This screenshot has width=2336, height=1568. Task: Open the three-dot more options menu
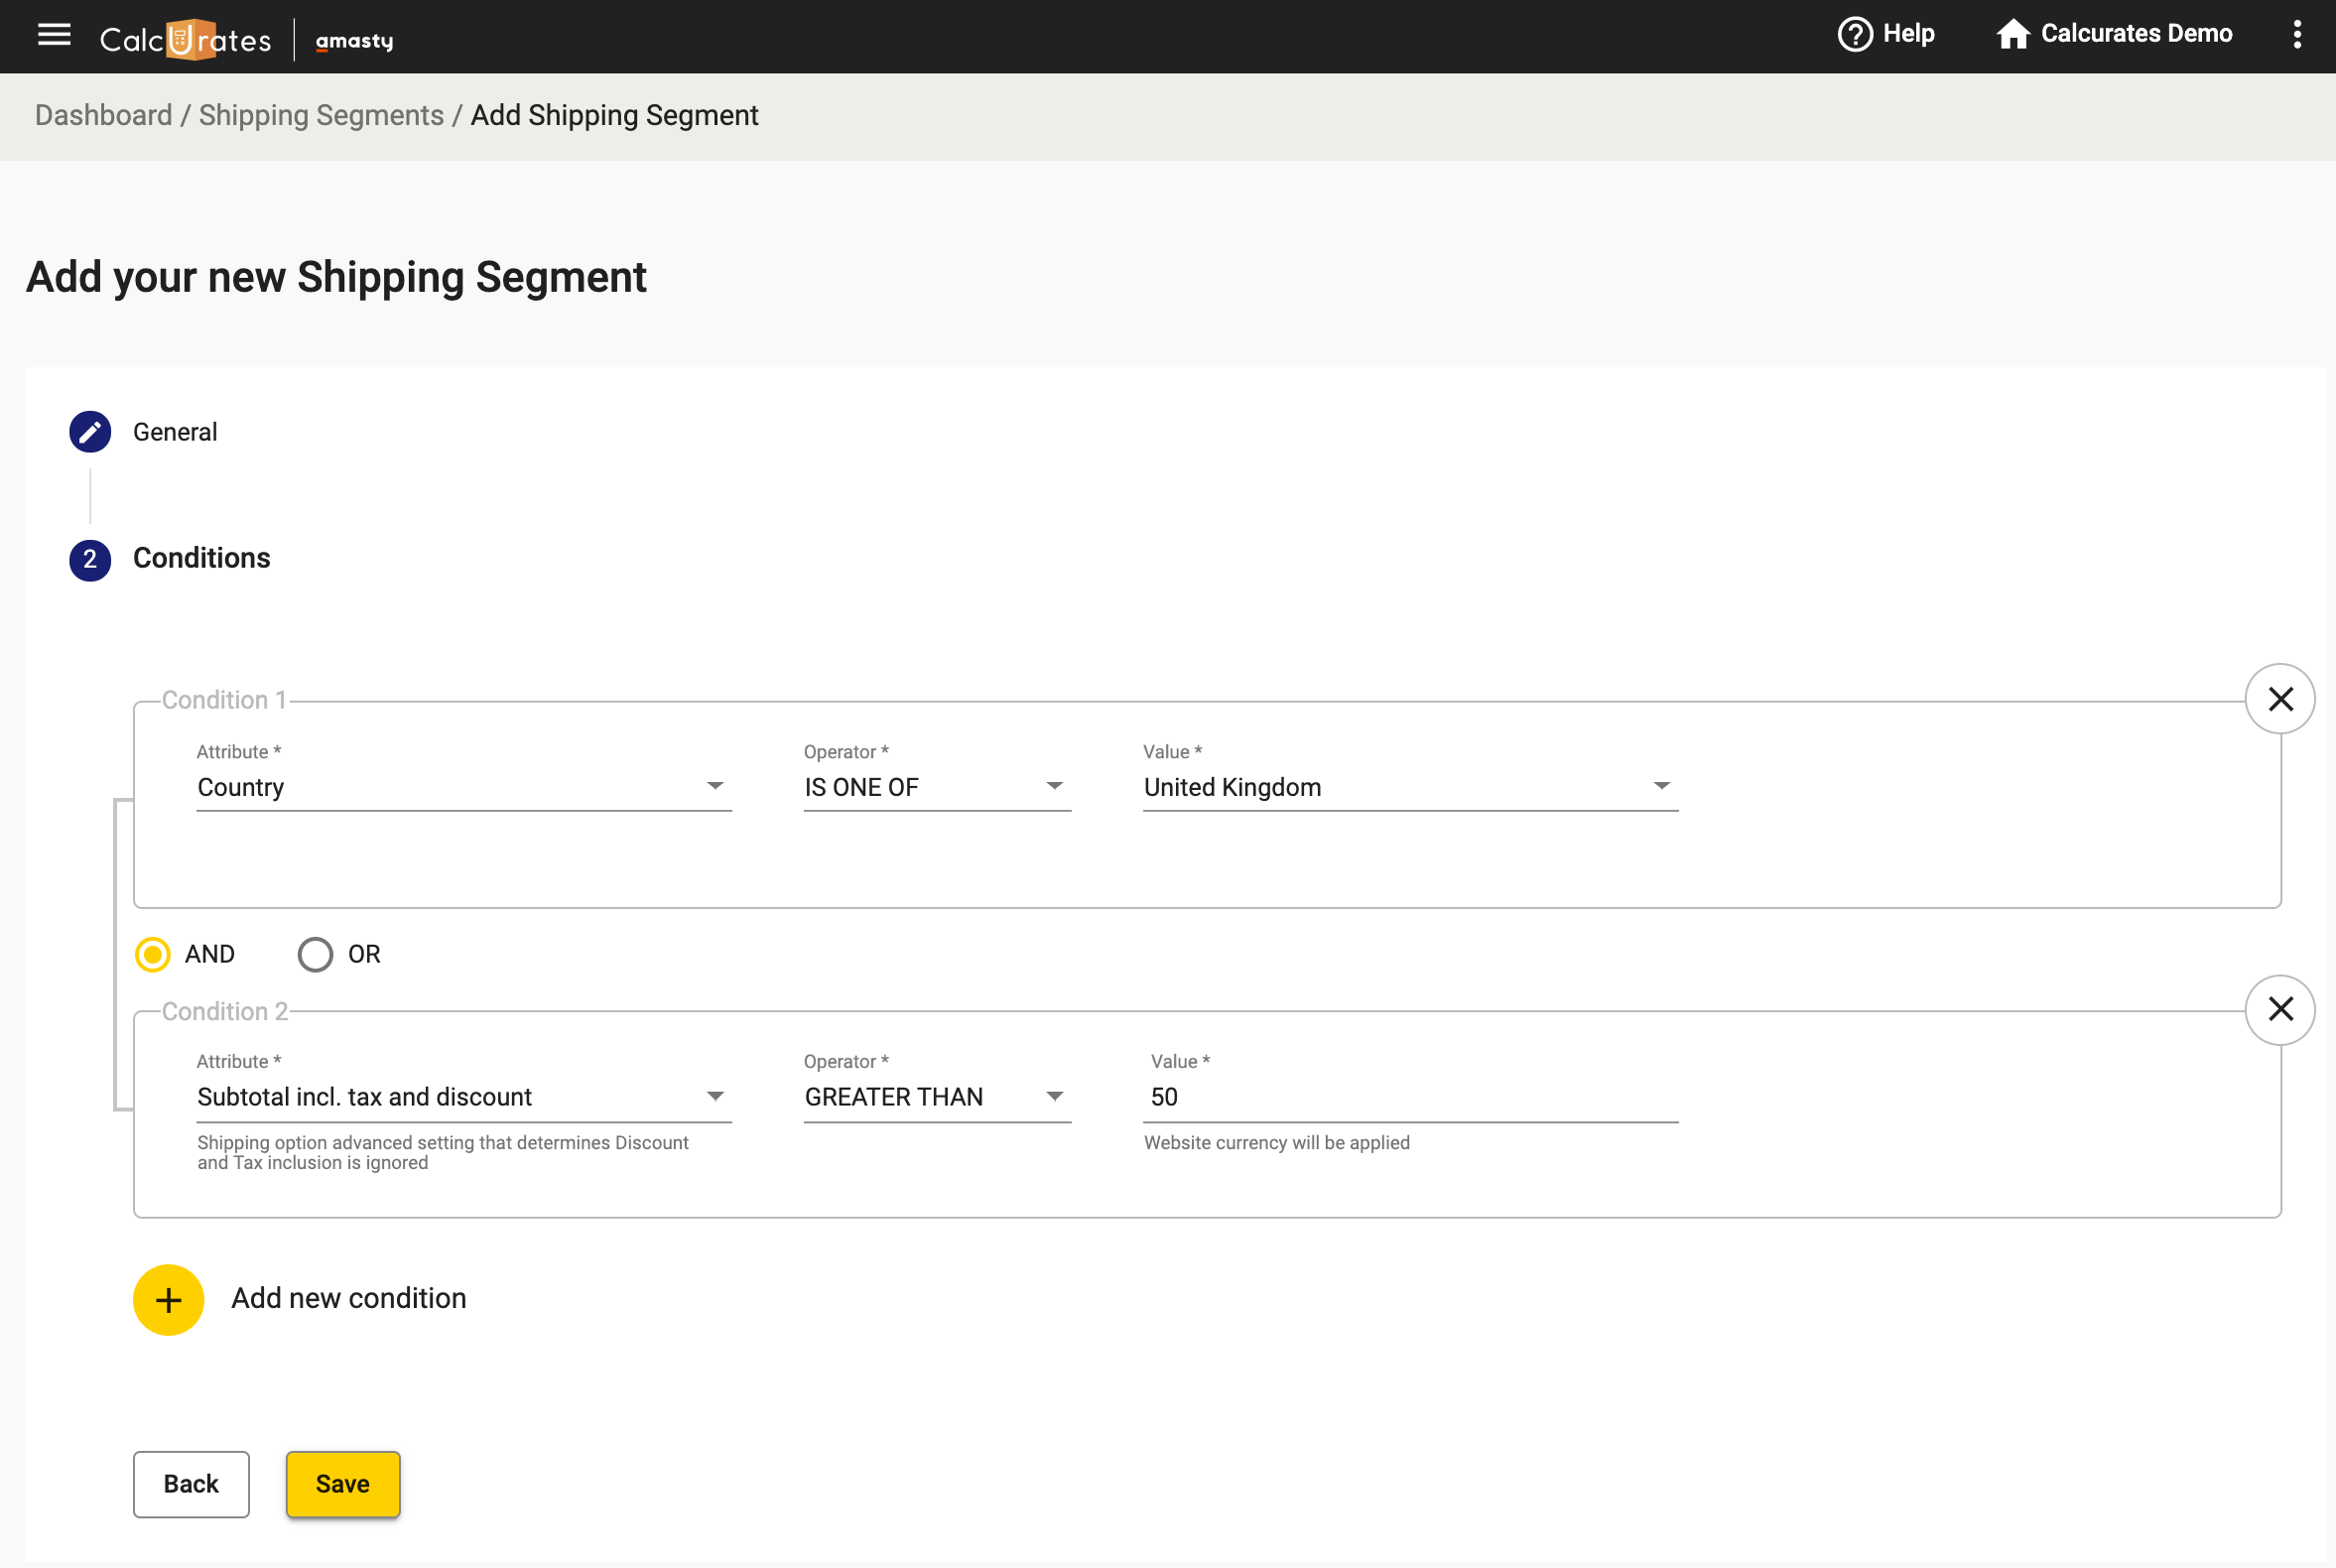2297,35
